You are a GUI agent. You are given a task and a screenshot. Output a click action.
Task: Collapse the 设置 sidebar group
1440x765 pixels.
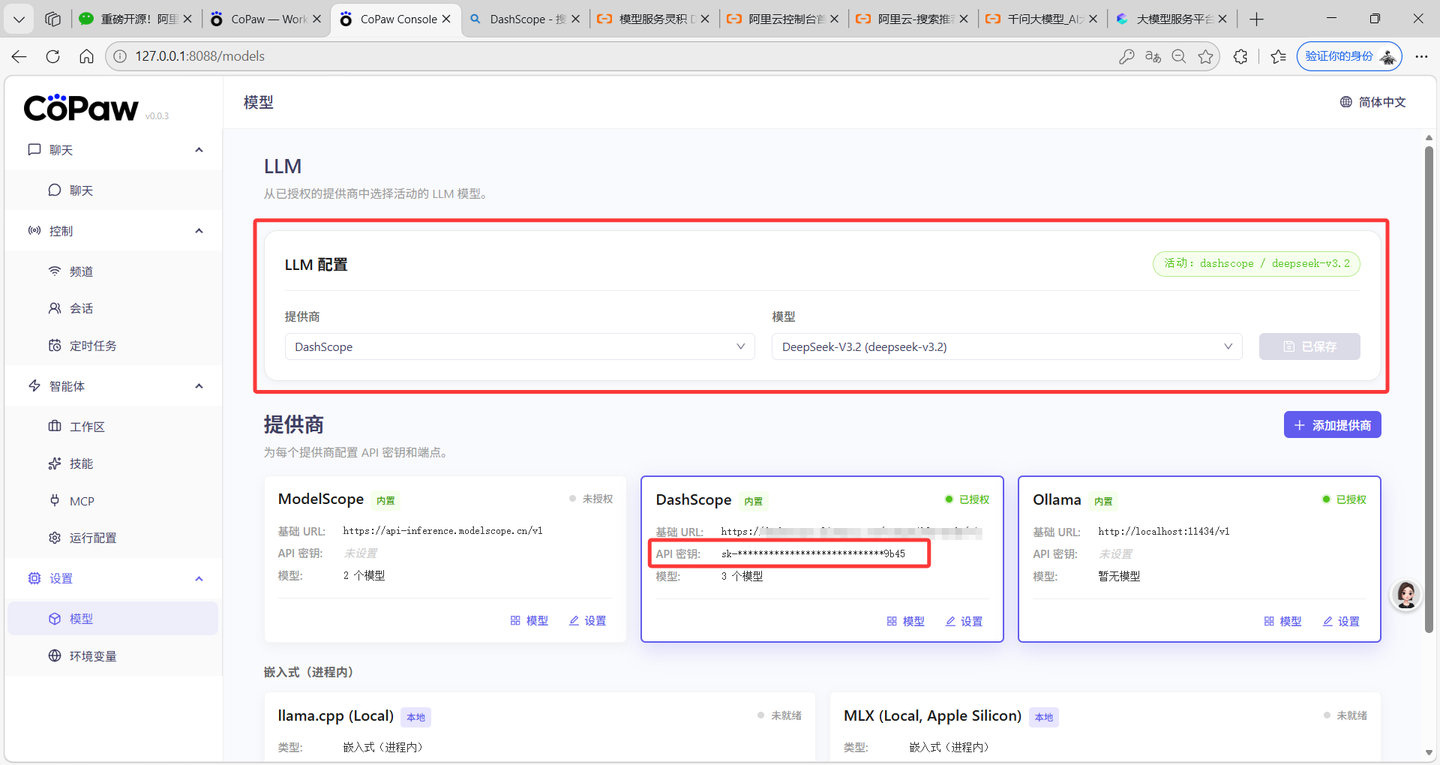[x=199, y=578]
